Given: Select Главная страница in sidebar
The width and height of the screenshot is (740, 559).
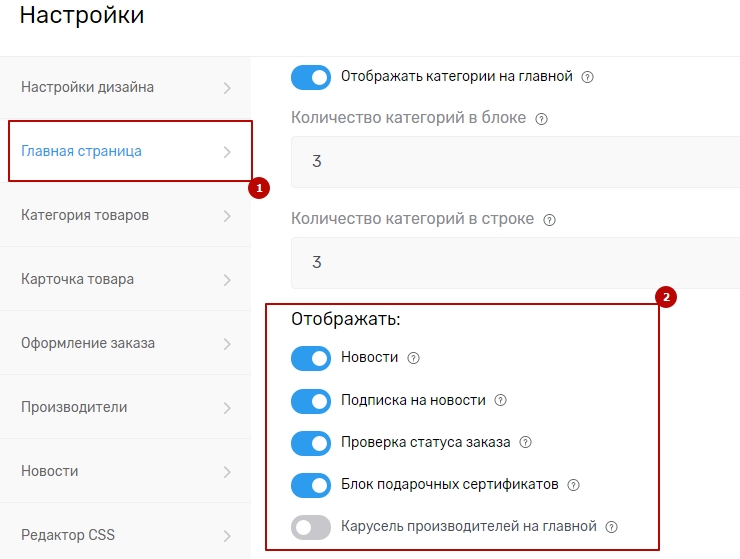Looking at the screenshot, I should coord(82,151).
